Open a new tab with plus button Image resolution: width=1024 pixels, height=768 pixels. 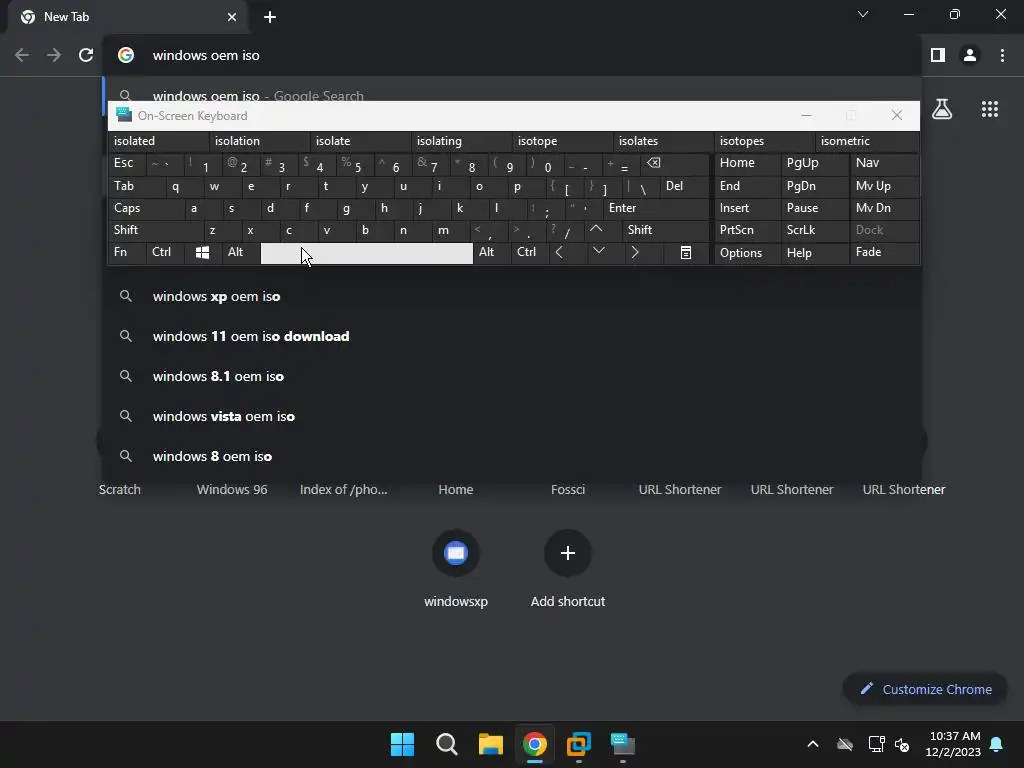tap(270, 17)
